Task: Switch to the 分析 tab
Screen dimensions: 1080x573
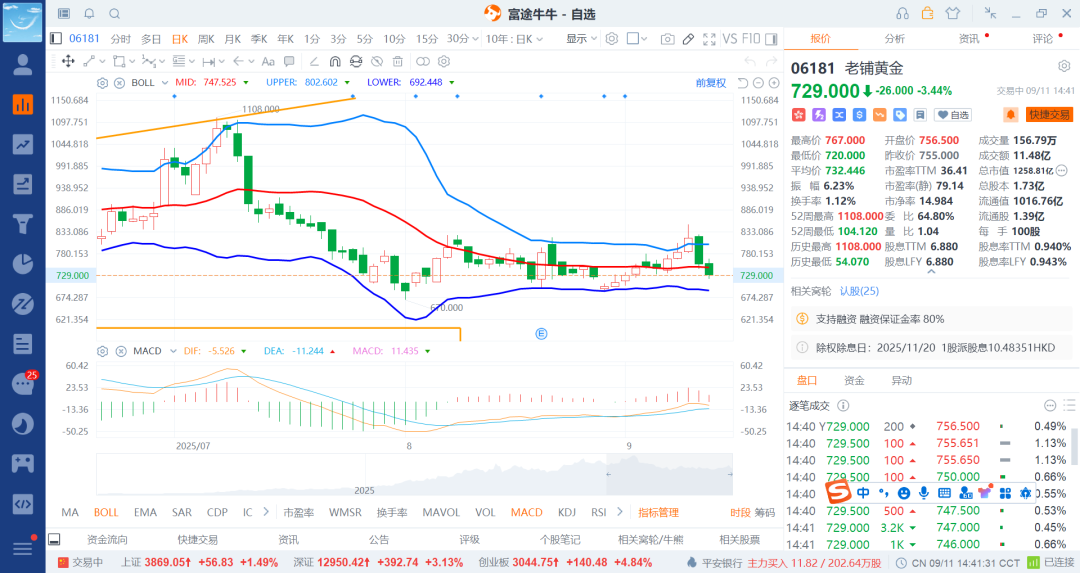Action: pyautogui.click(x=894, y=39)
